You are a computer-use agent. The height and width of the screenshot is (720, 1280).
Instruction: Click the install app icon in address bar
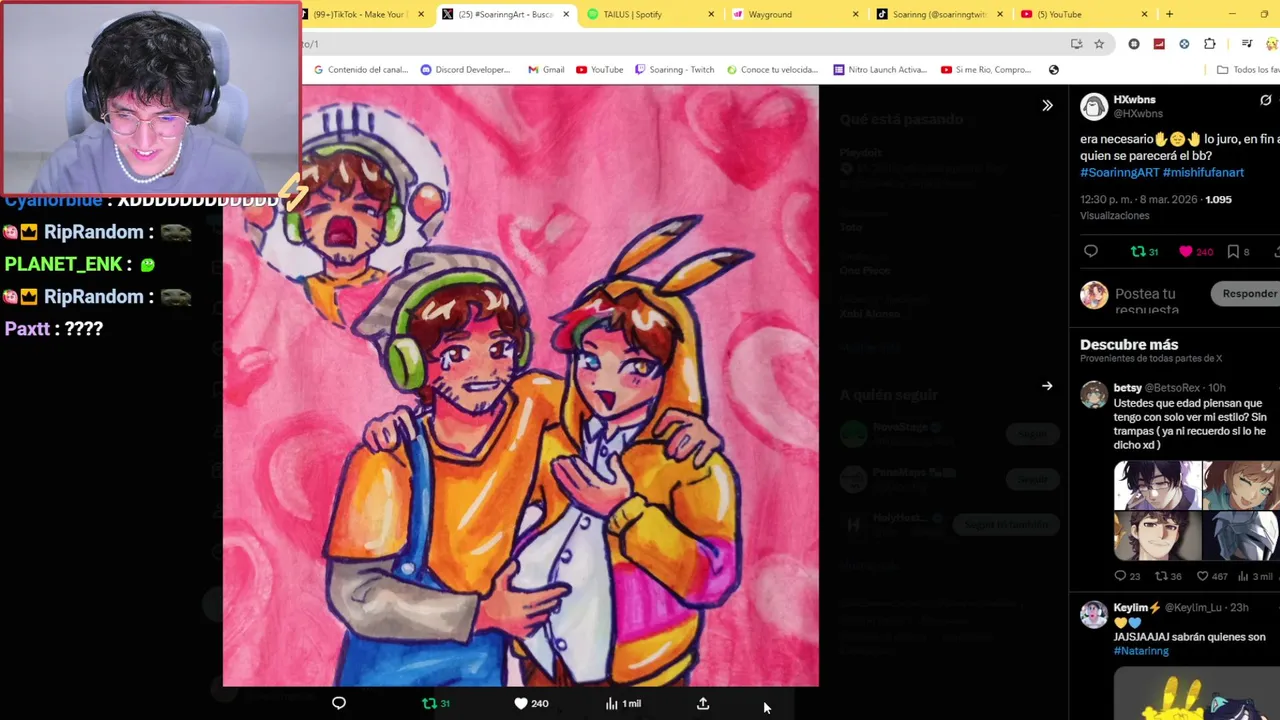(1076, 44)
